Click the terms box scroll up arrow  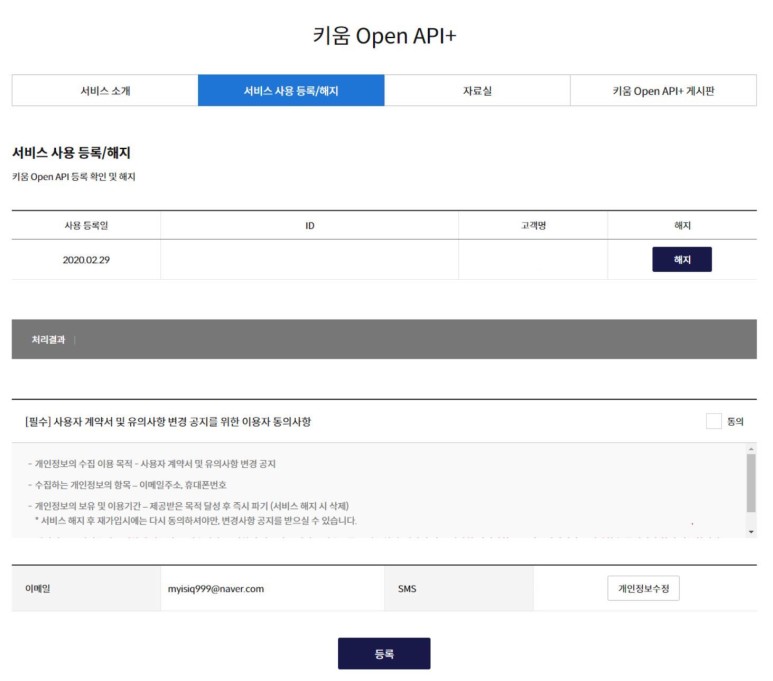[751, 449]
